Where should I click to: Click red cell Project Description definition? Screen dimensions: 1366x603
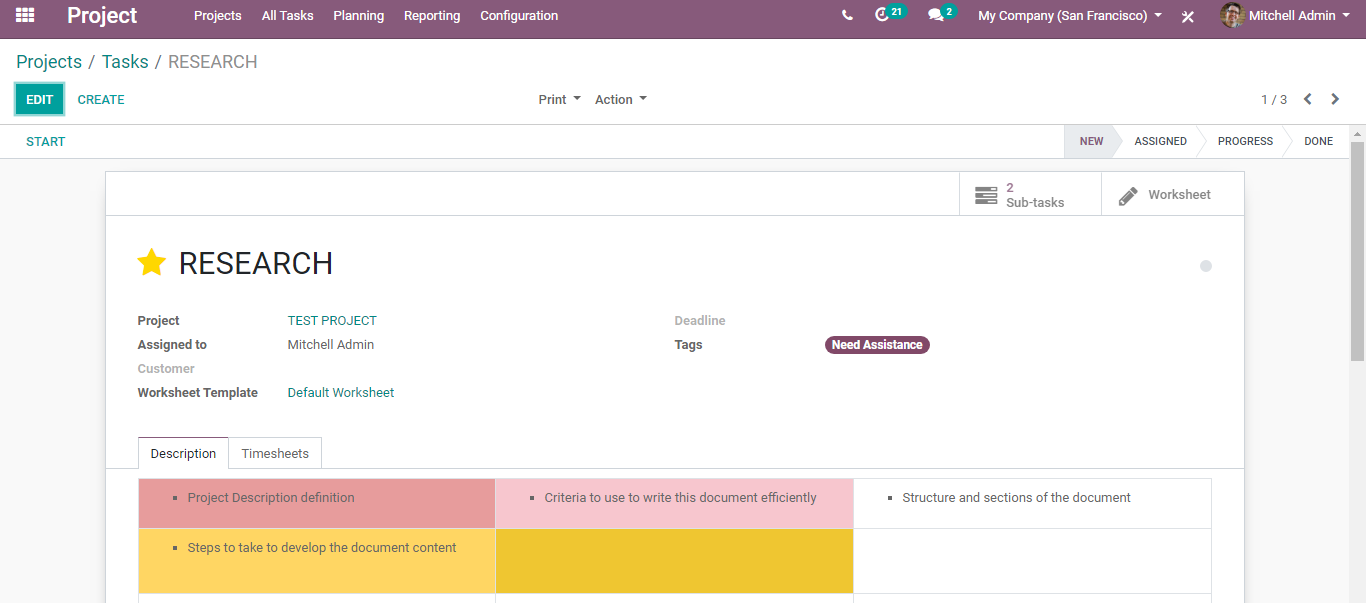pos(317,503)
